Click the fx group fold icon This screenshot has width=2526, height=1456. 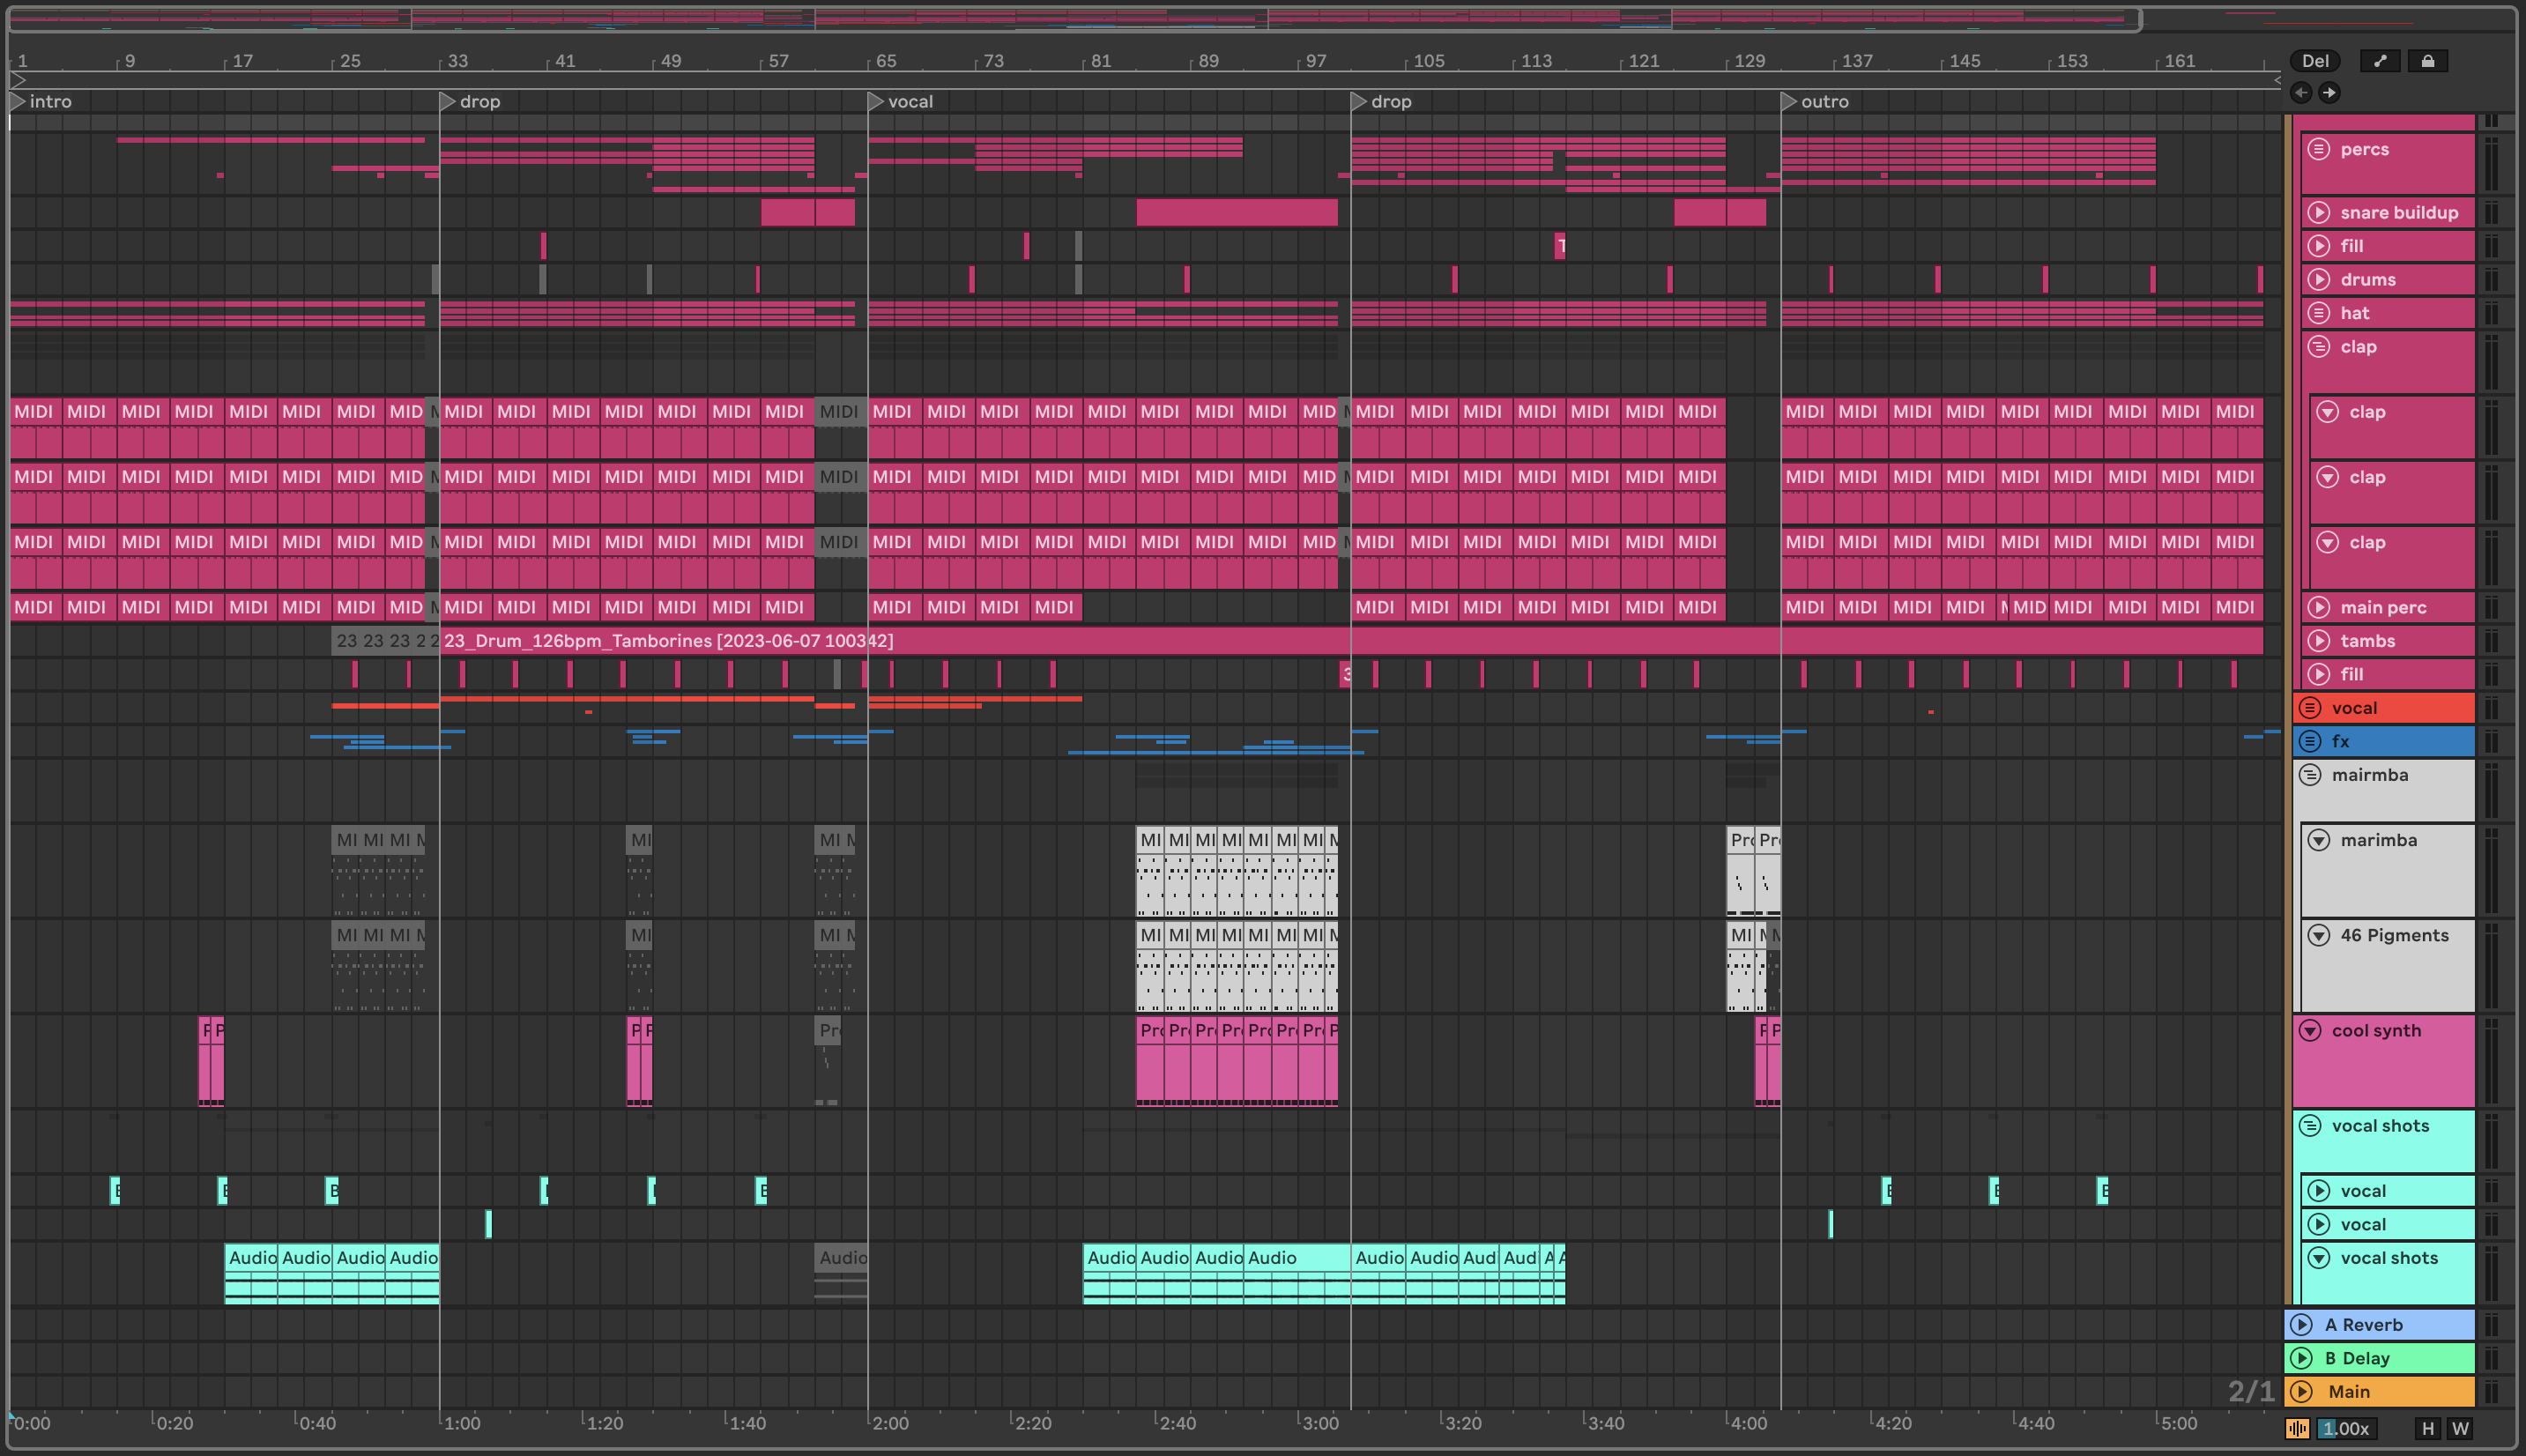tap(2309, 741)
